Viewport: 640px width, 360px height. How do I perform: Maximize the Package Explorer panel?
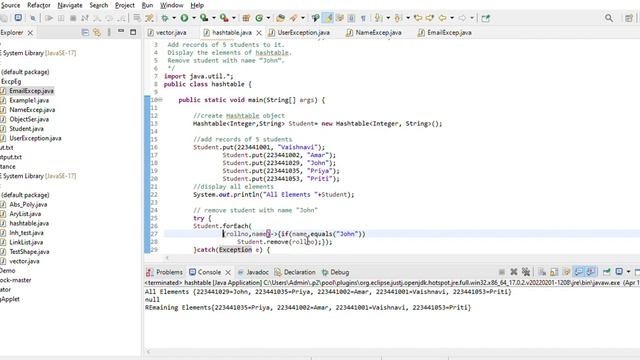click(133, 32)
